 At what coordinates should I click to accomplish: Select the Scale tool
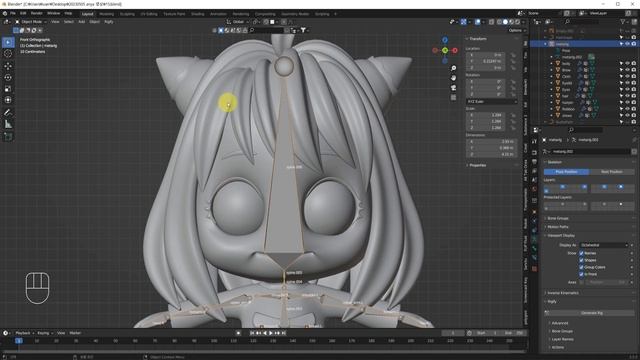coord(8,89)
